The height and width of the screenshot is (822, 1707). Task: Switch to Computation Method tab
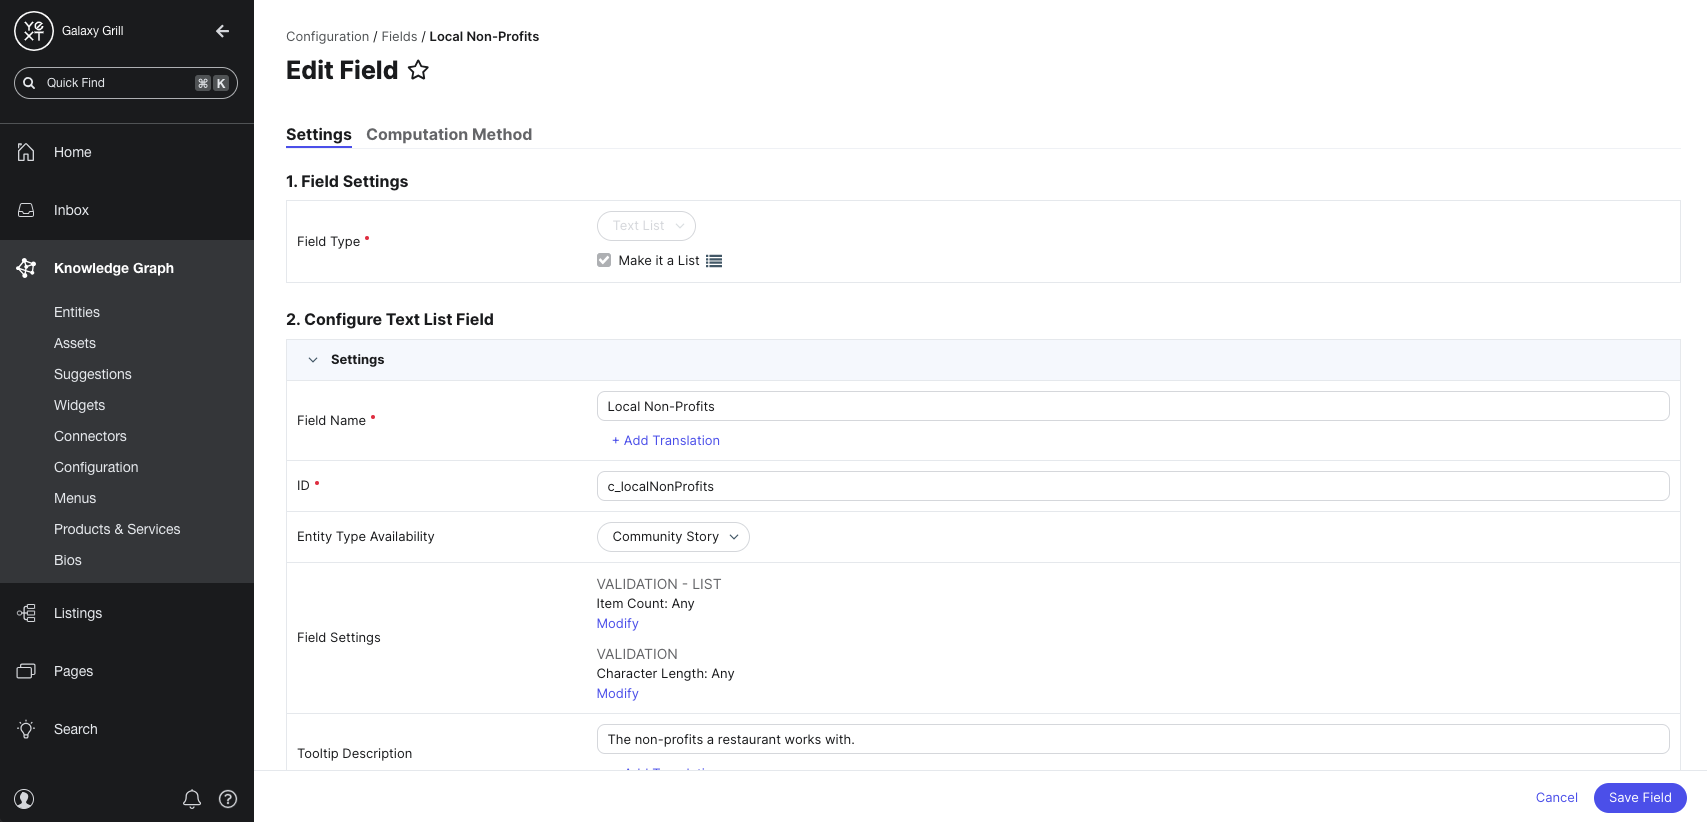[449, 134]
